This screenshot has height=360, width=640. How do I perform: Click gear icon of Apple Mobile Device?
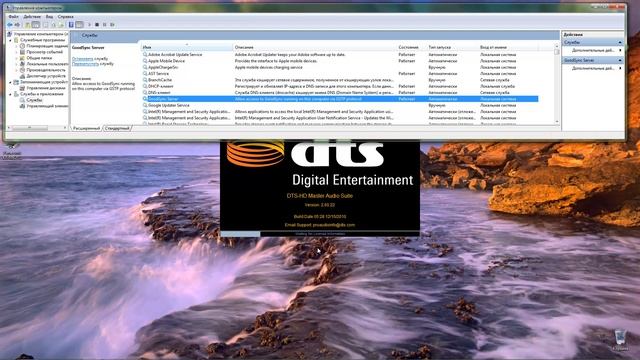tap(145, 61)
